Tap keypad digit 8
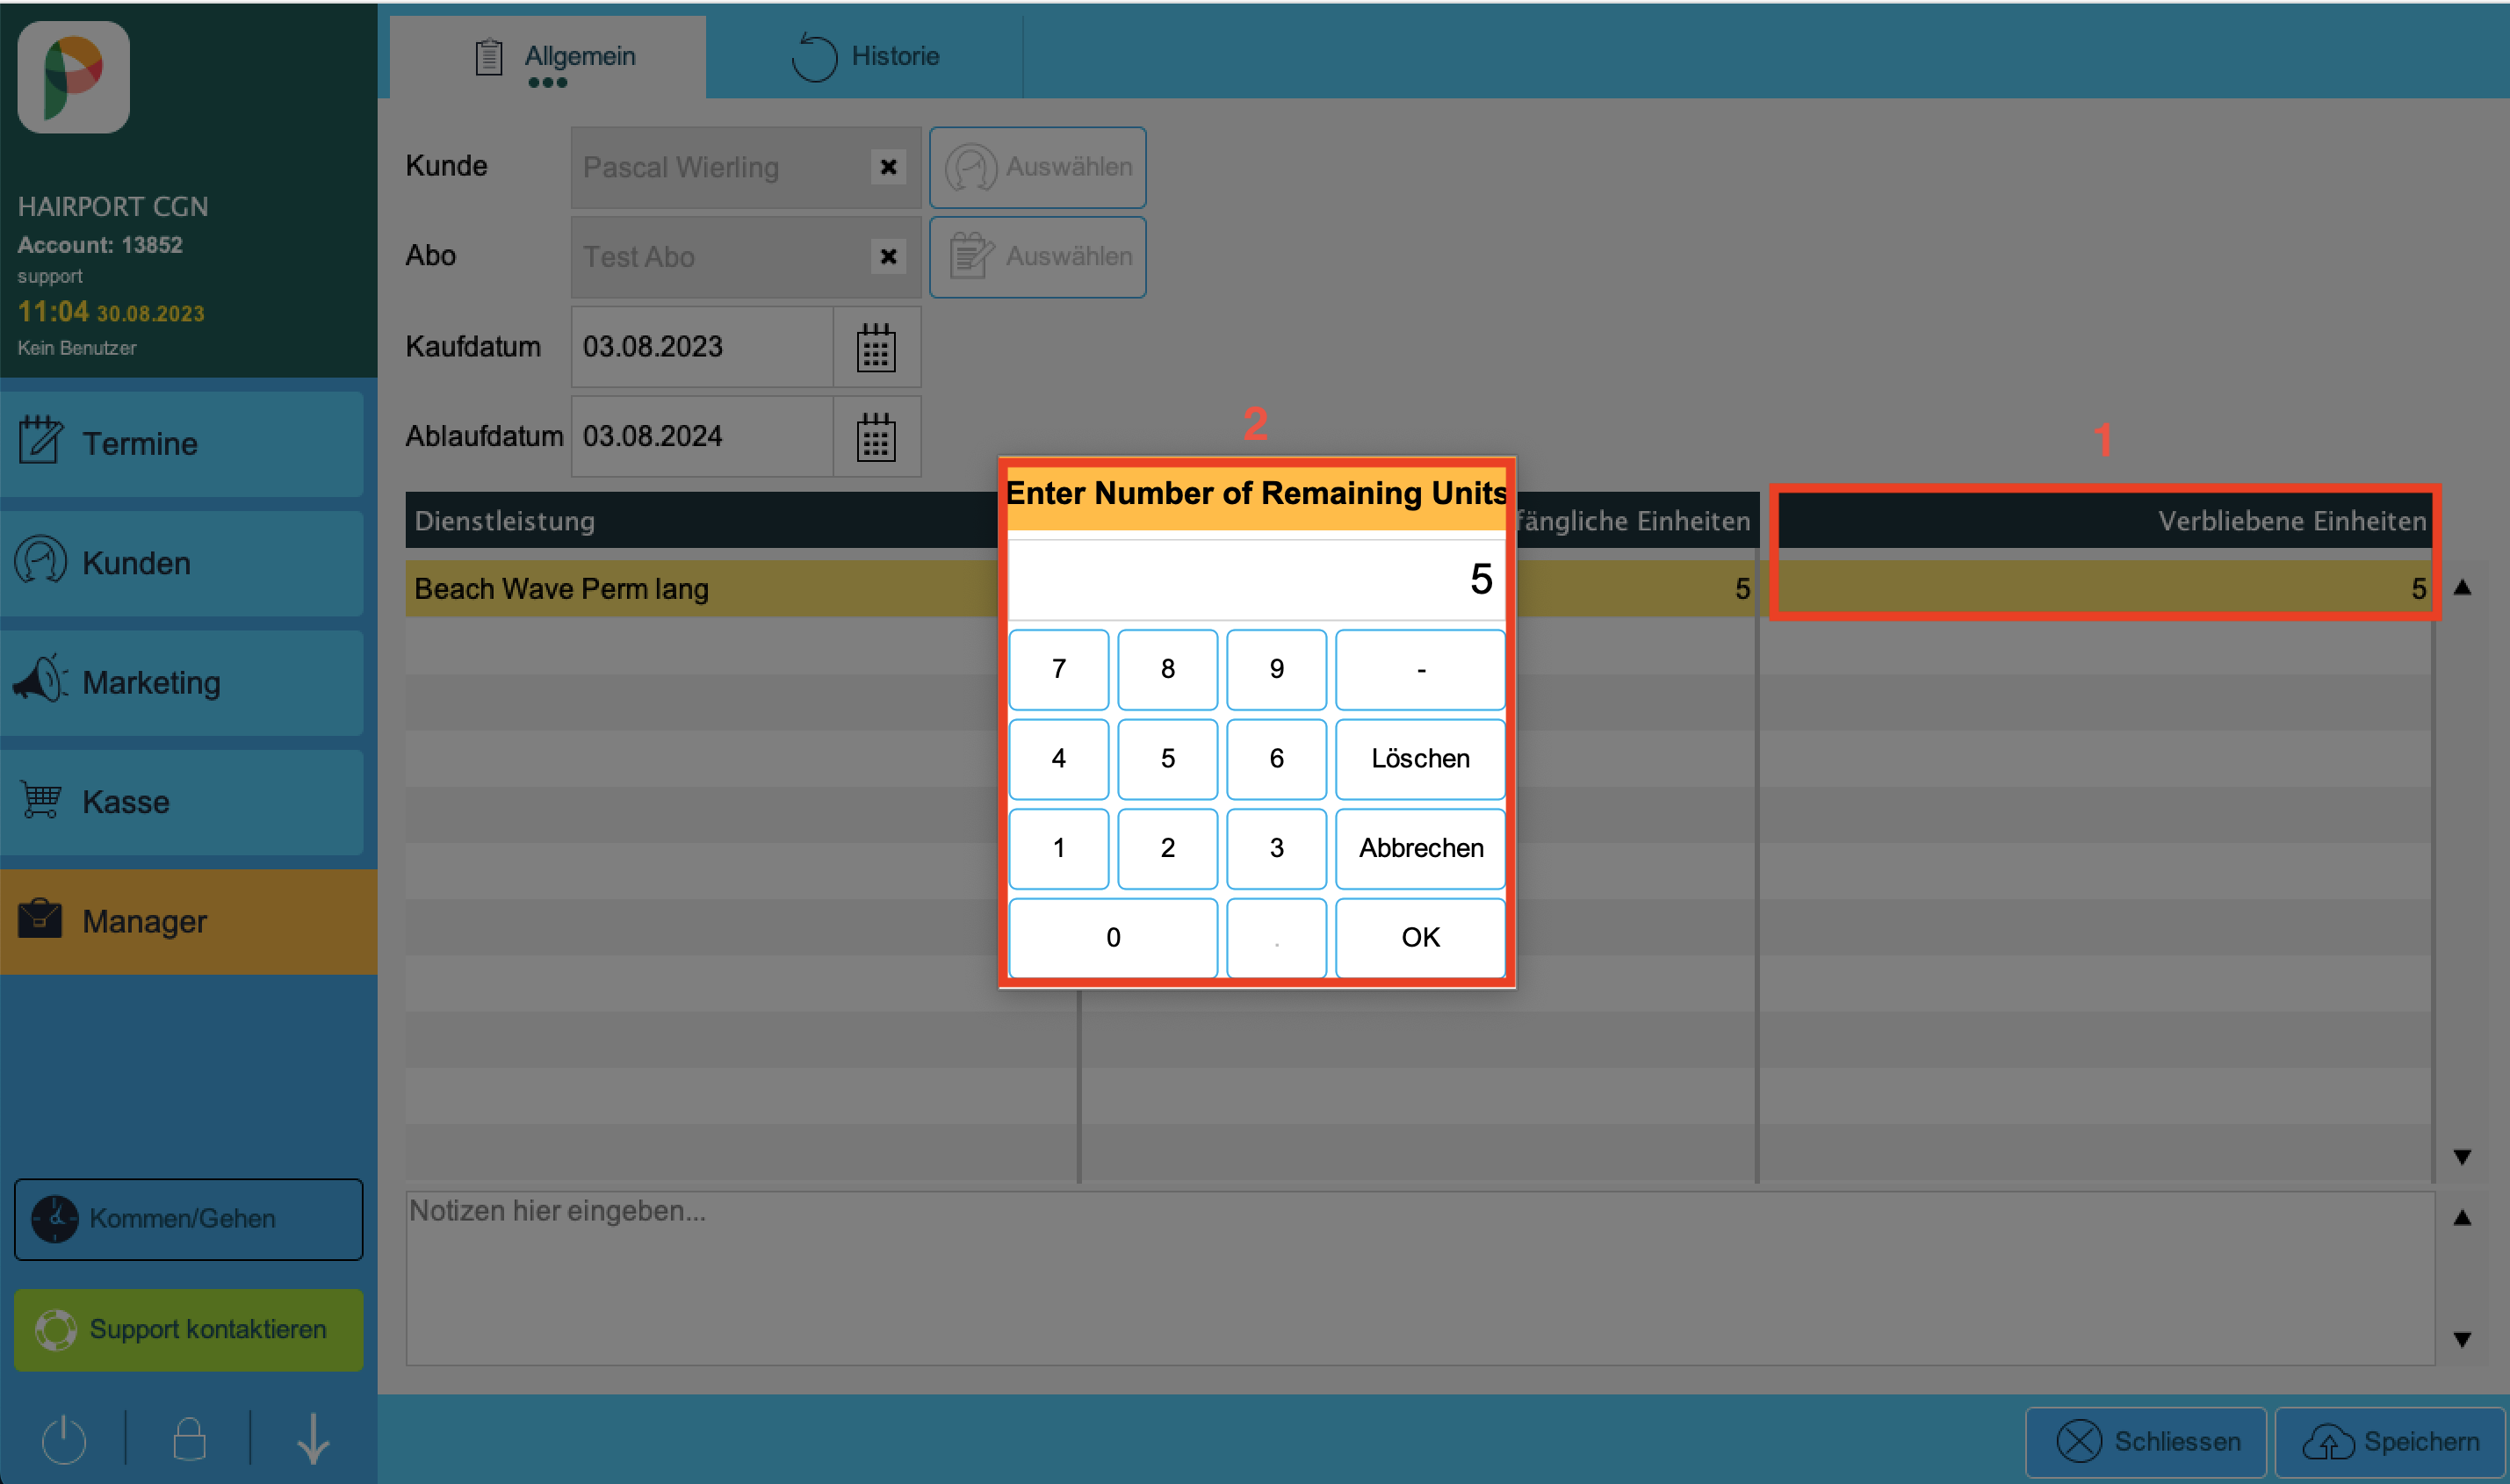This screenshot has width=2510, height=1484. [1168, 669]
